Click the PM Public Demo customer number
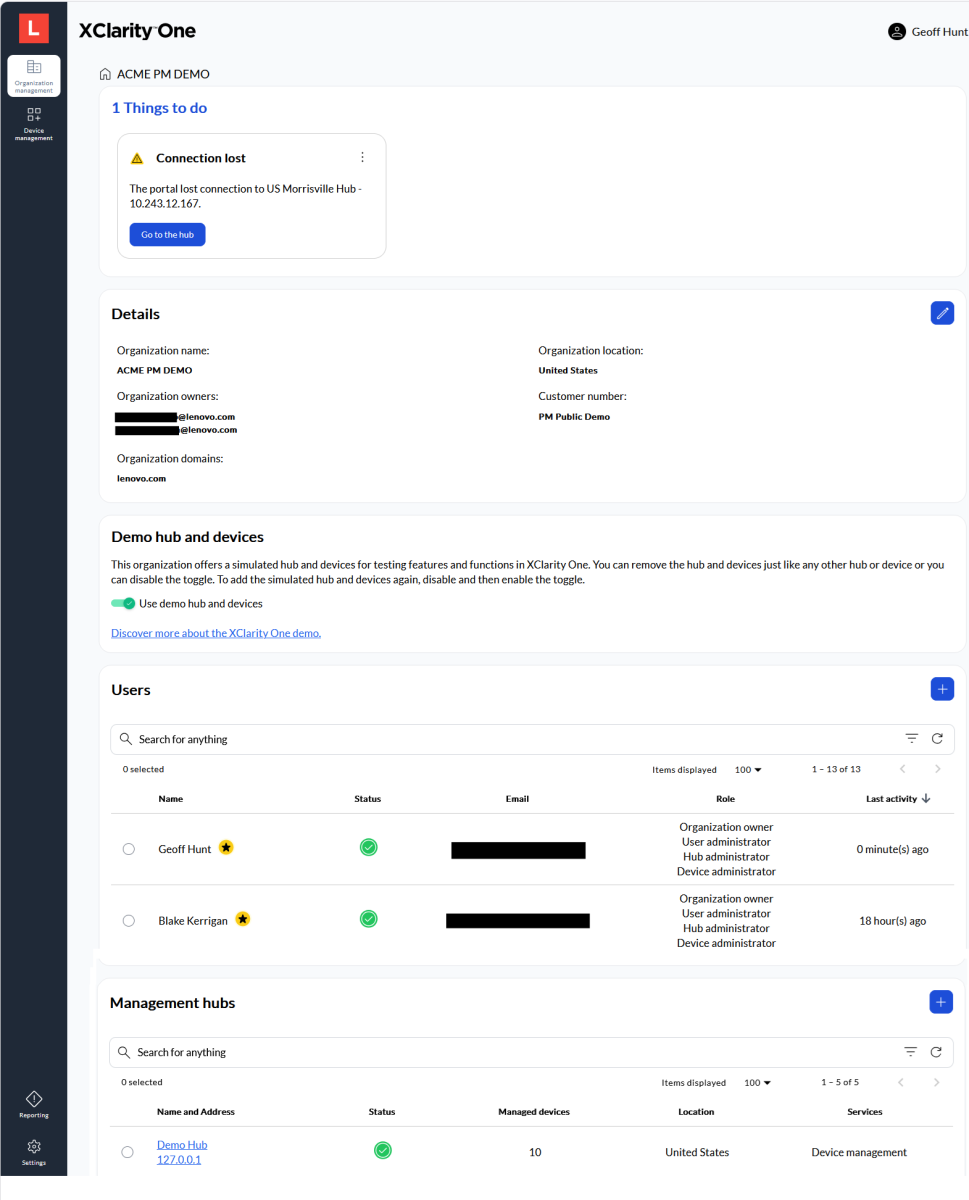Screen dimensions: 969x1200 click(x=574, y=417)
